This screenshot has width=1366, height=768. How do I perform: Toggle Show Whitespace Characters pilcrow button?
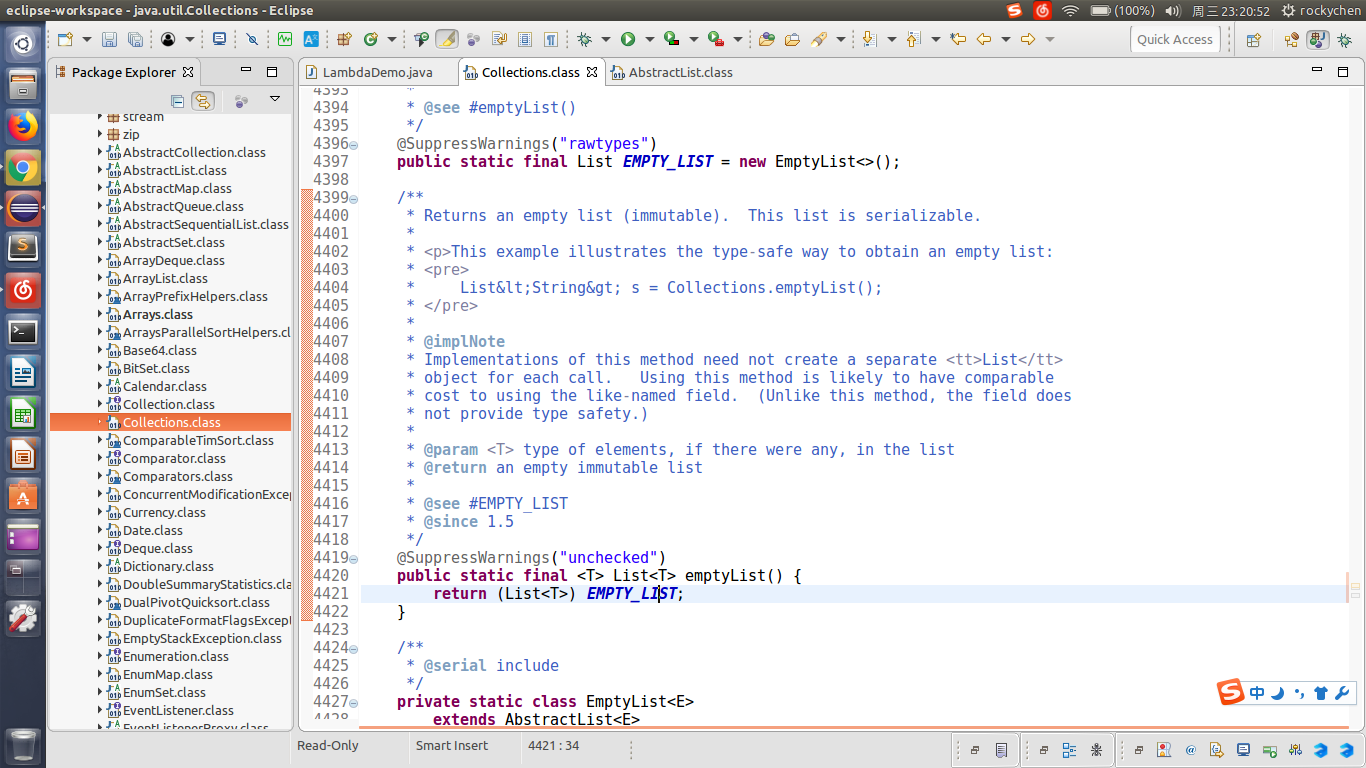click(551, 40)
